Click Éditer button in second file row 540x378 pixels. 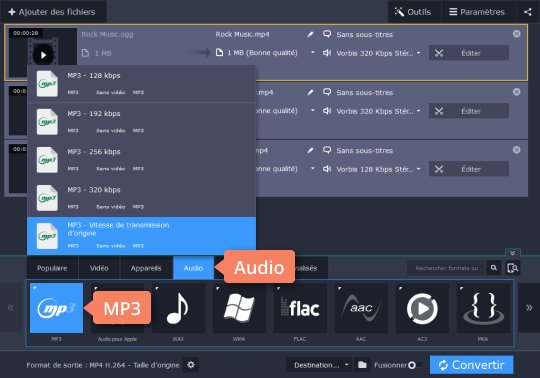tap(469, 111)
